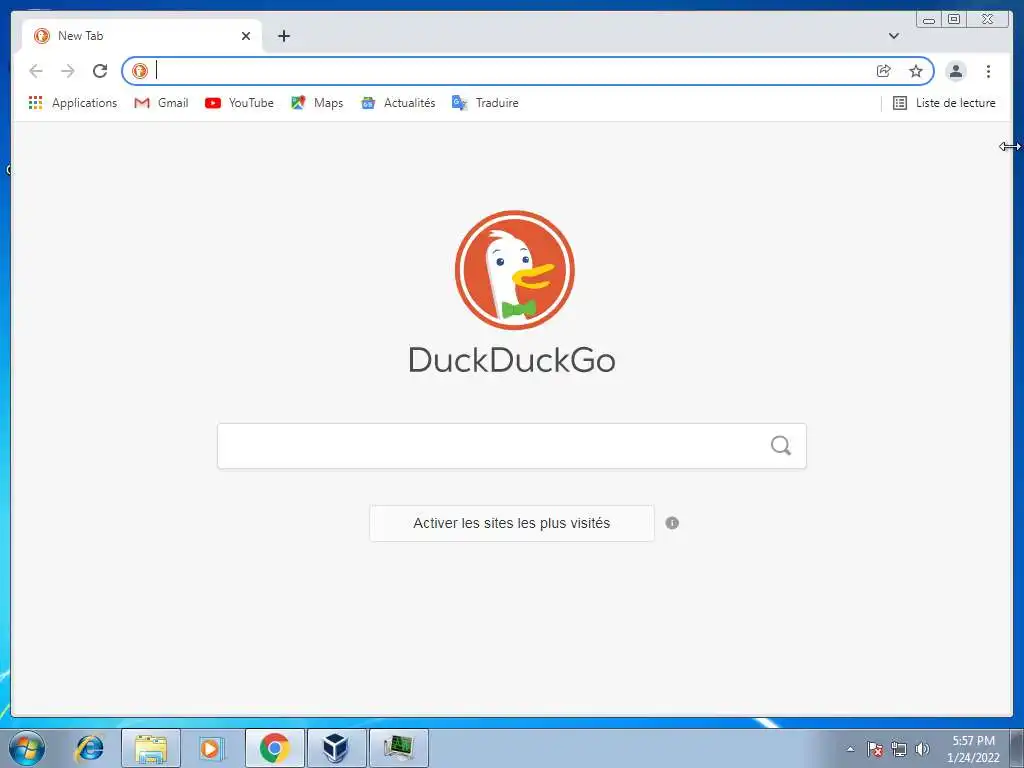Reload the current page
1024x768 pixels.
click(x=100, y=71)
